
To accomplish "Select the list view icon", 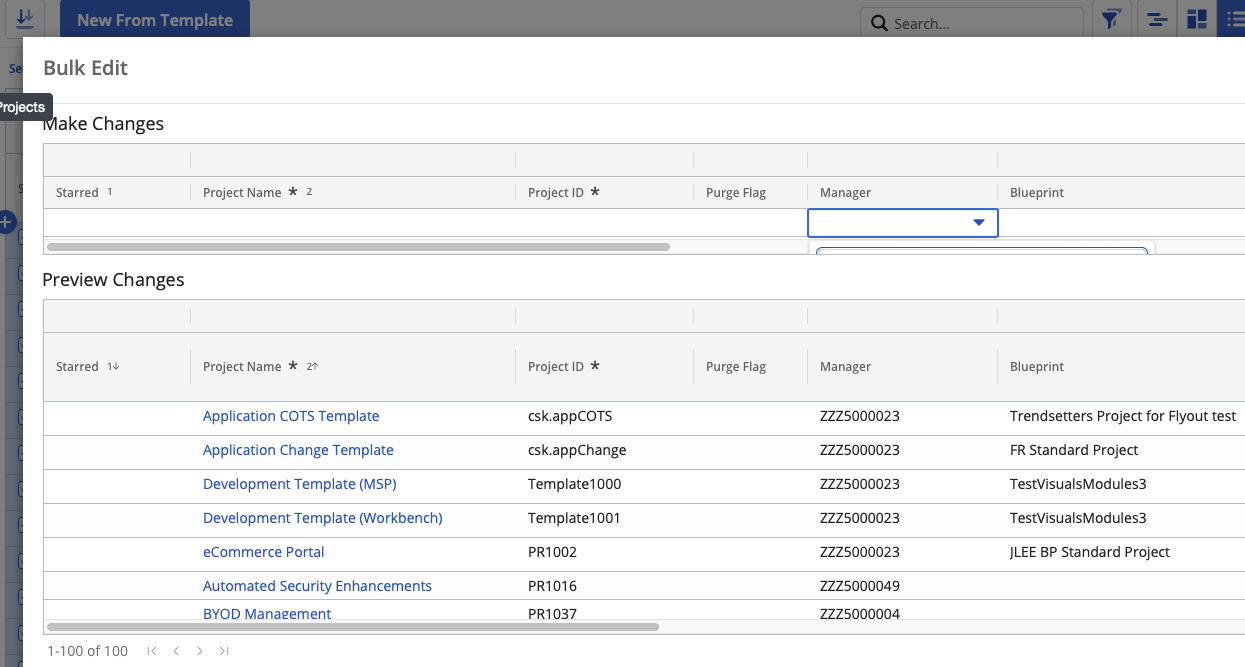I will click(x=1234, y=20).
